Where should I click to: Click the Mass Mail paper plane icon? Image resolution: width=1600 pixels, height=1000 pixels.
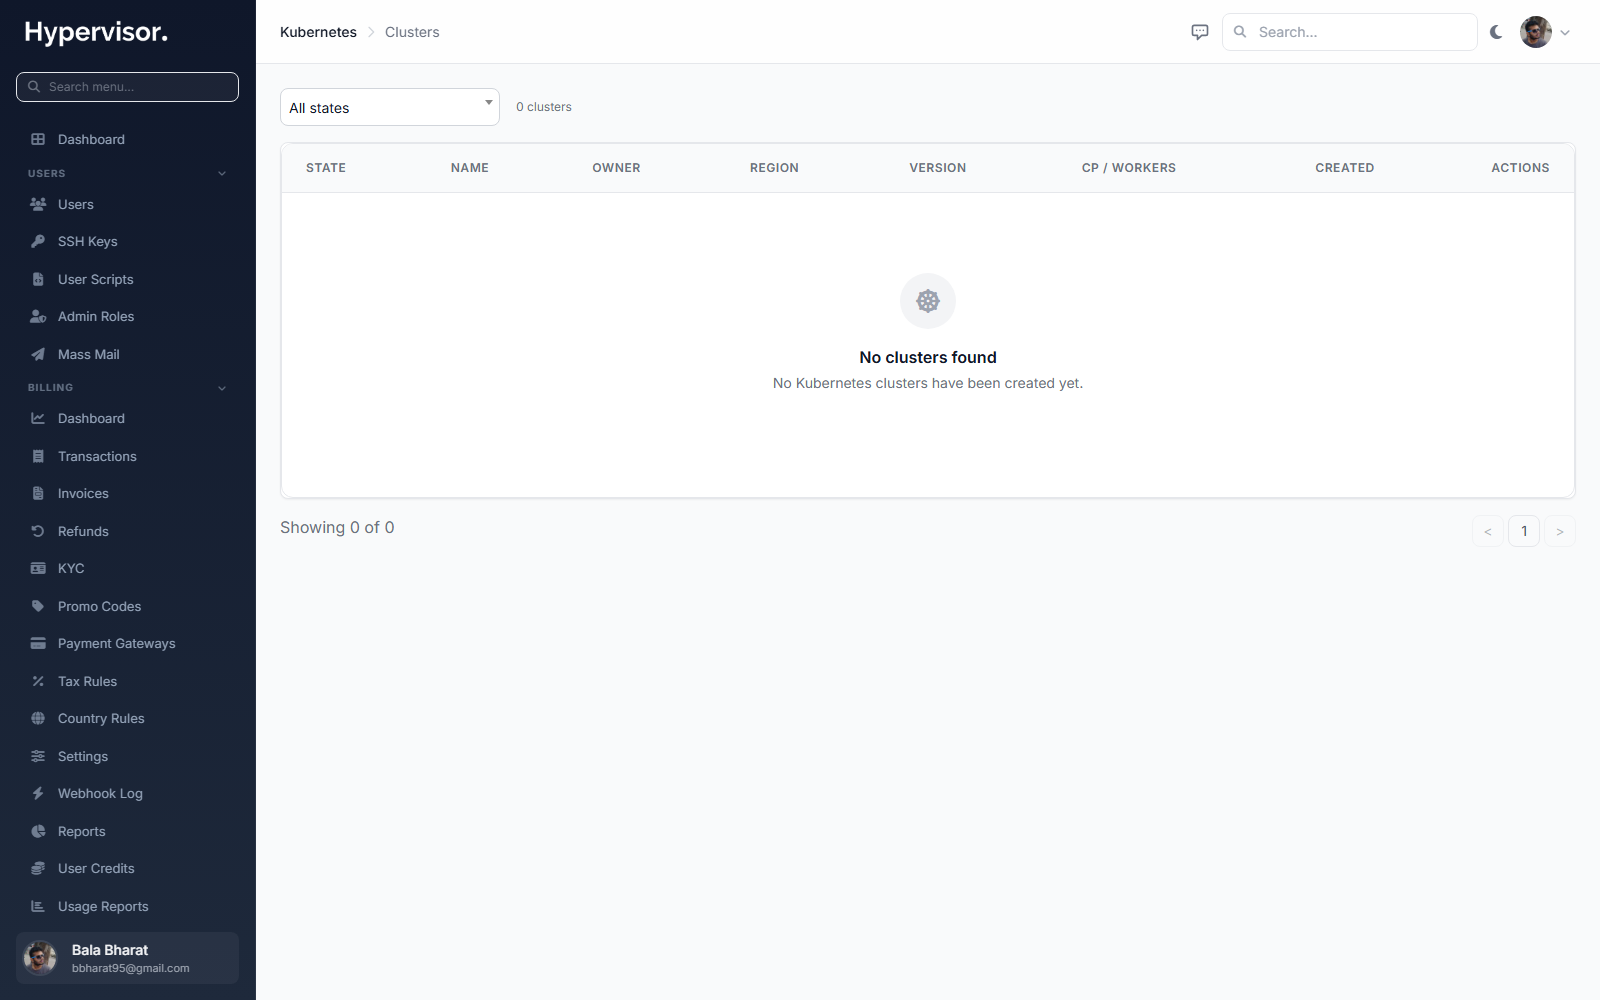pos(38,354)
